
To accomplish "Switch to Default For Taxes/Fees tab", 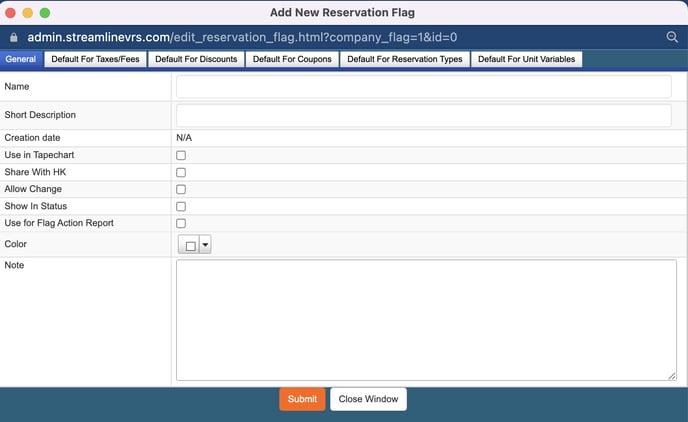I will pyautogui.click(x=95, y=59).
